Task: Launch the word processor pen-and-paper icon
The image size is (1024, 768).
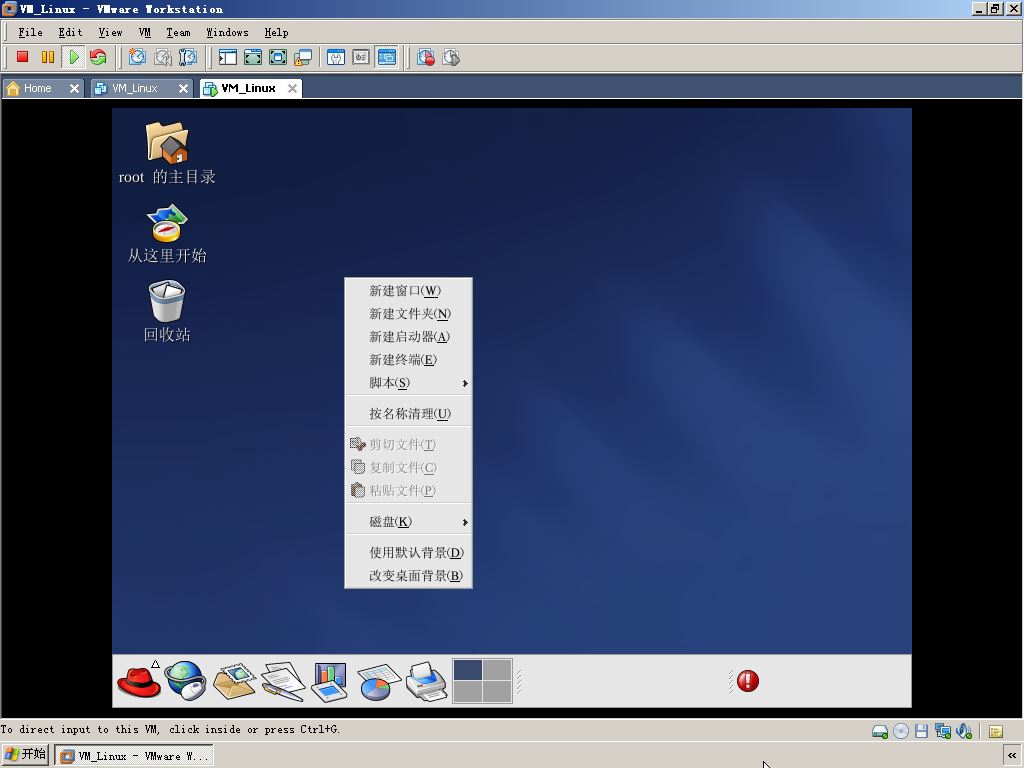Action: click(x=283, y=681)
